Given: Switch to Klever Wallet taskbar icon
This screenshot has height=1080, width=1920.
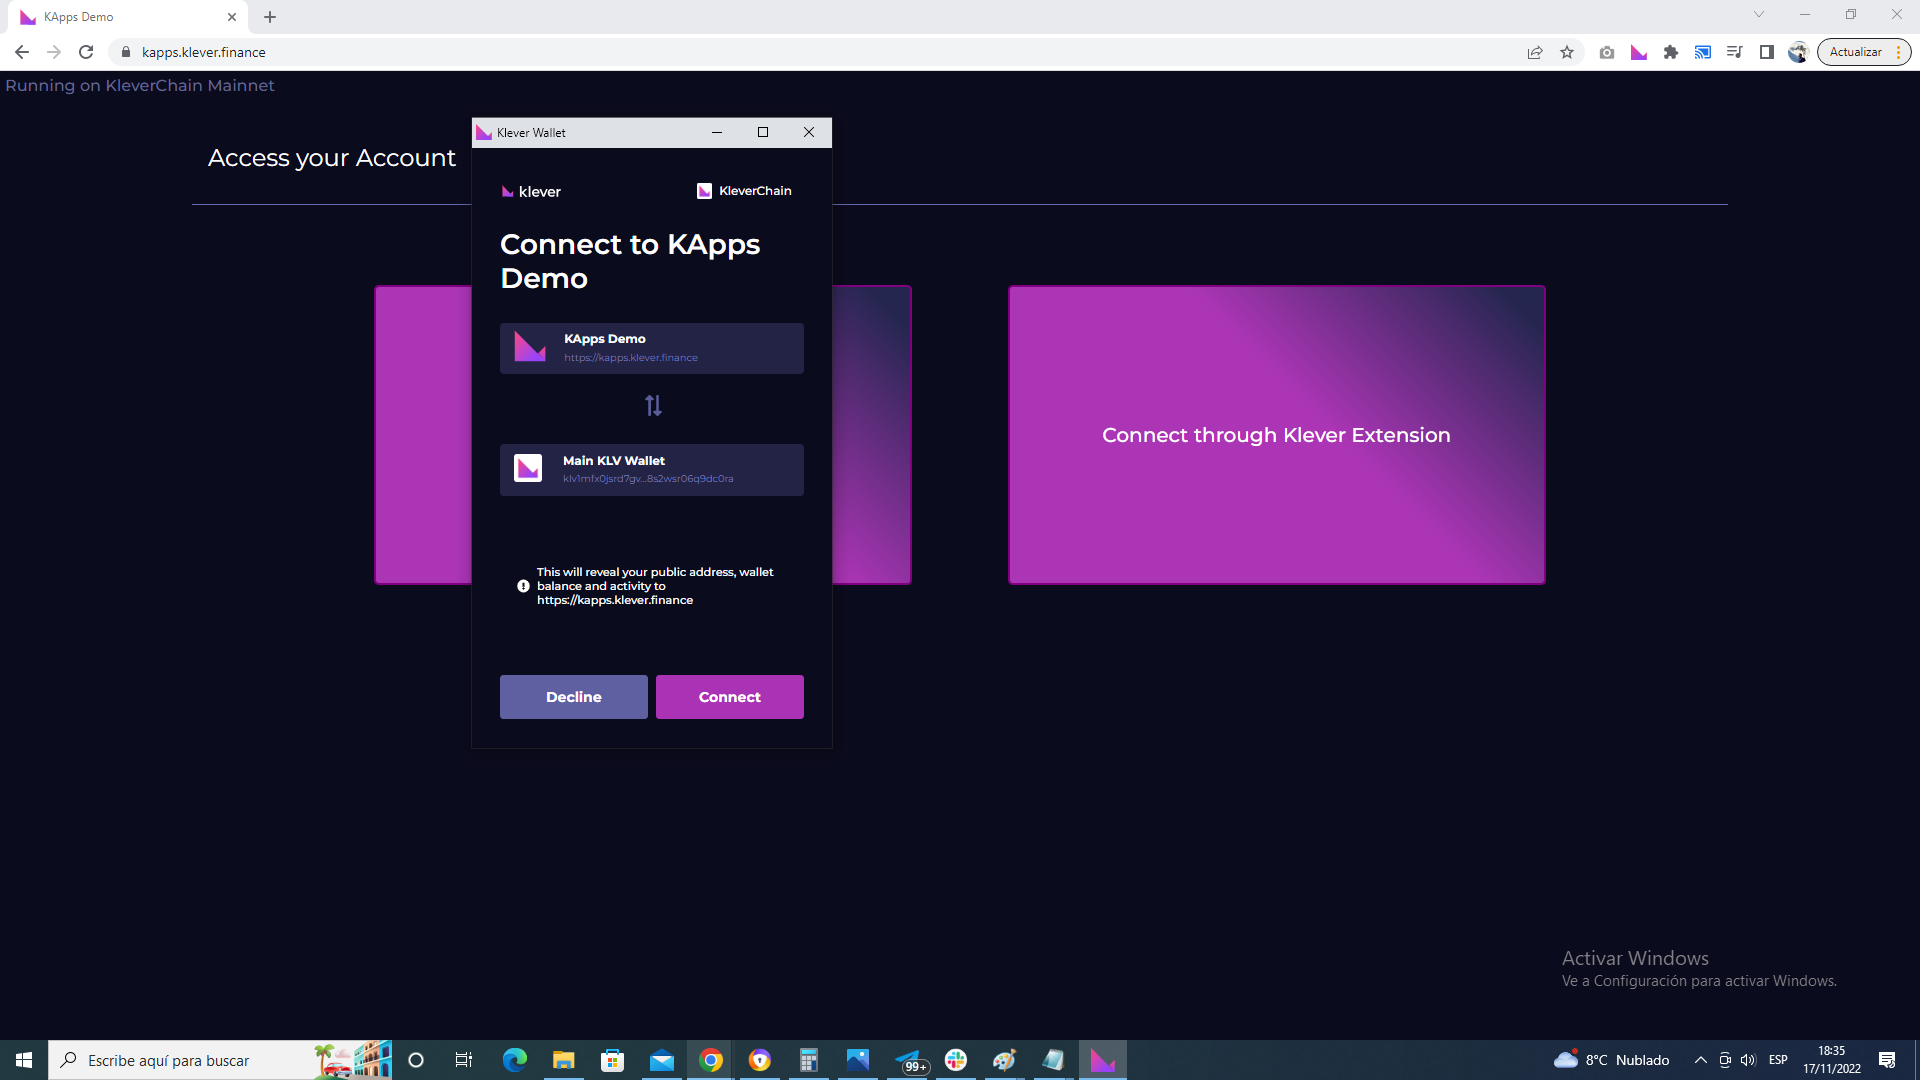Looking at the screenshot, I should [x=1103, y=1060].
